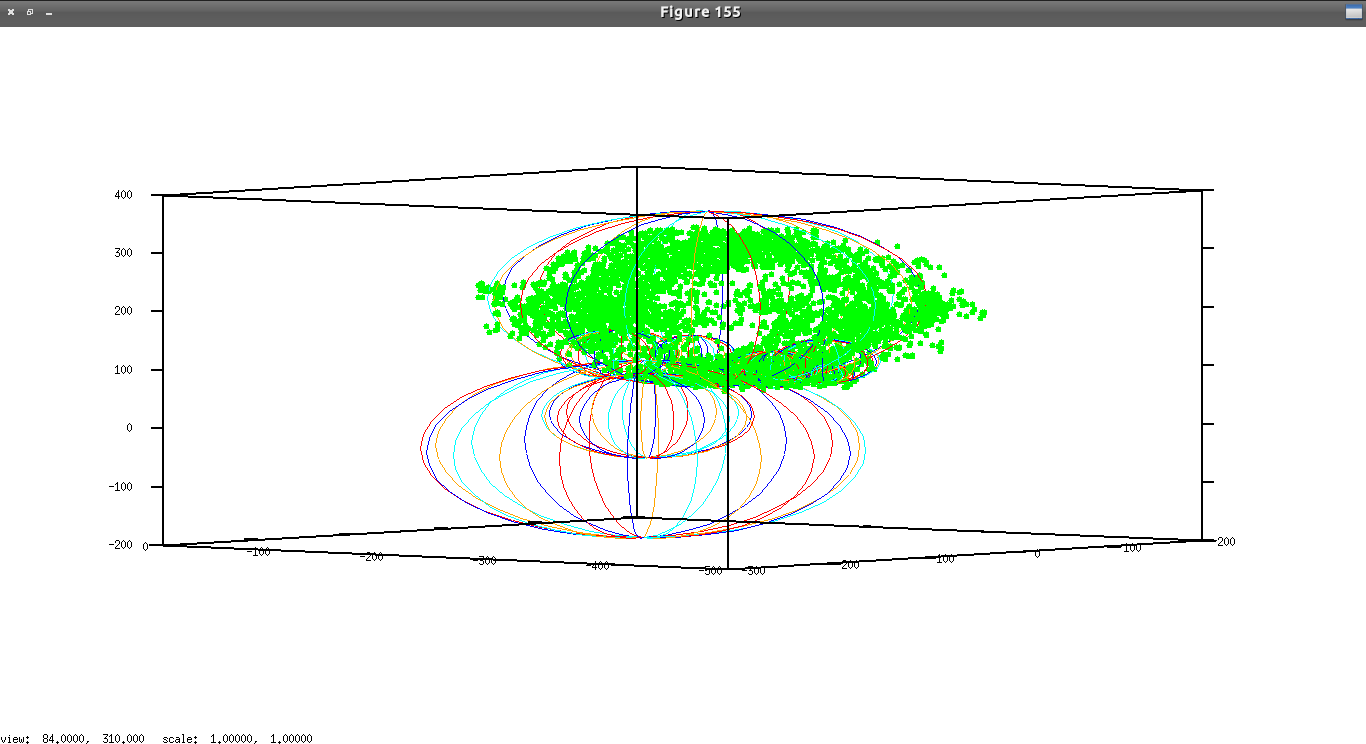Screen dimensions: 1366x744
Task: Select the -400 tick label on bottom axis
Action: point(597,566)
